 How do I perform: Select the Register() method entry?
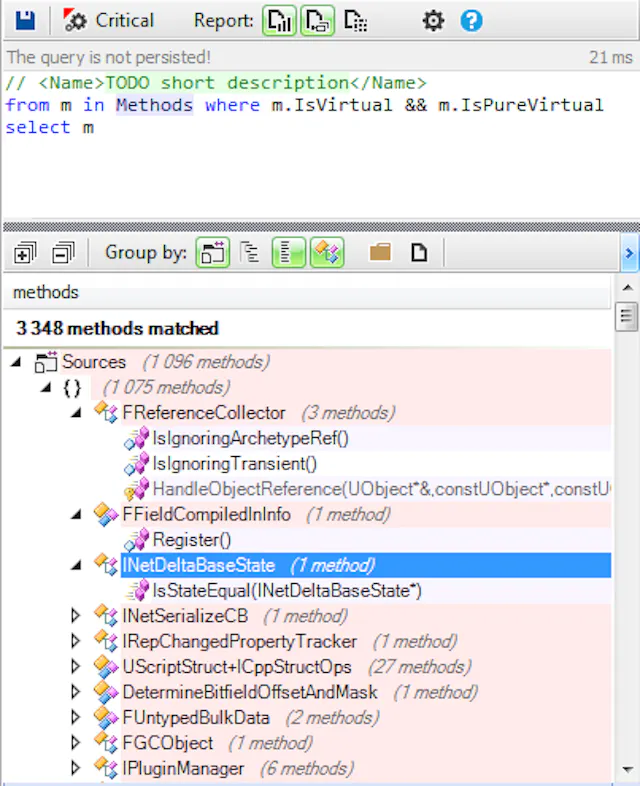tap(191, 540)
